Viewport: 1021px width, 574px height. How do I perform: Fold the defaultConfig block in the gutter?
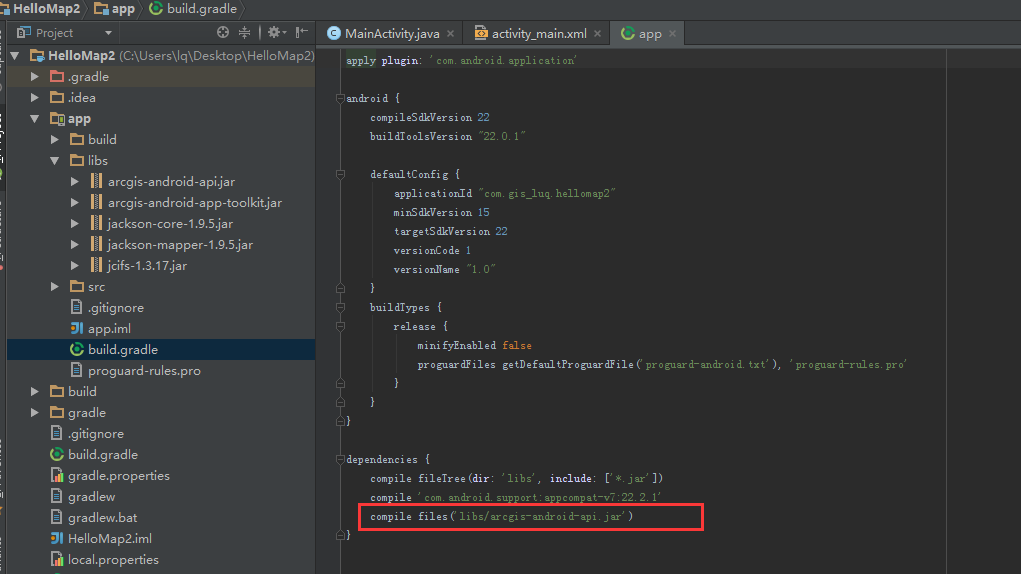(340, 174)
